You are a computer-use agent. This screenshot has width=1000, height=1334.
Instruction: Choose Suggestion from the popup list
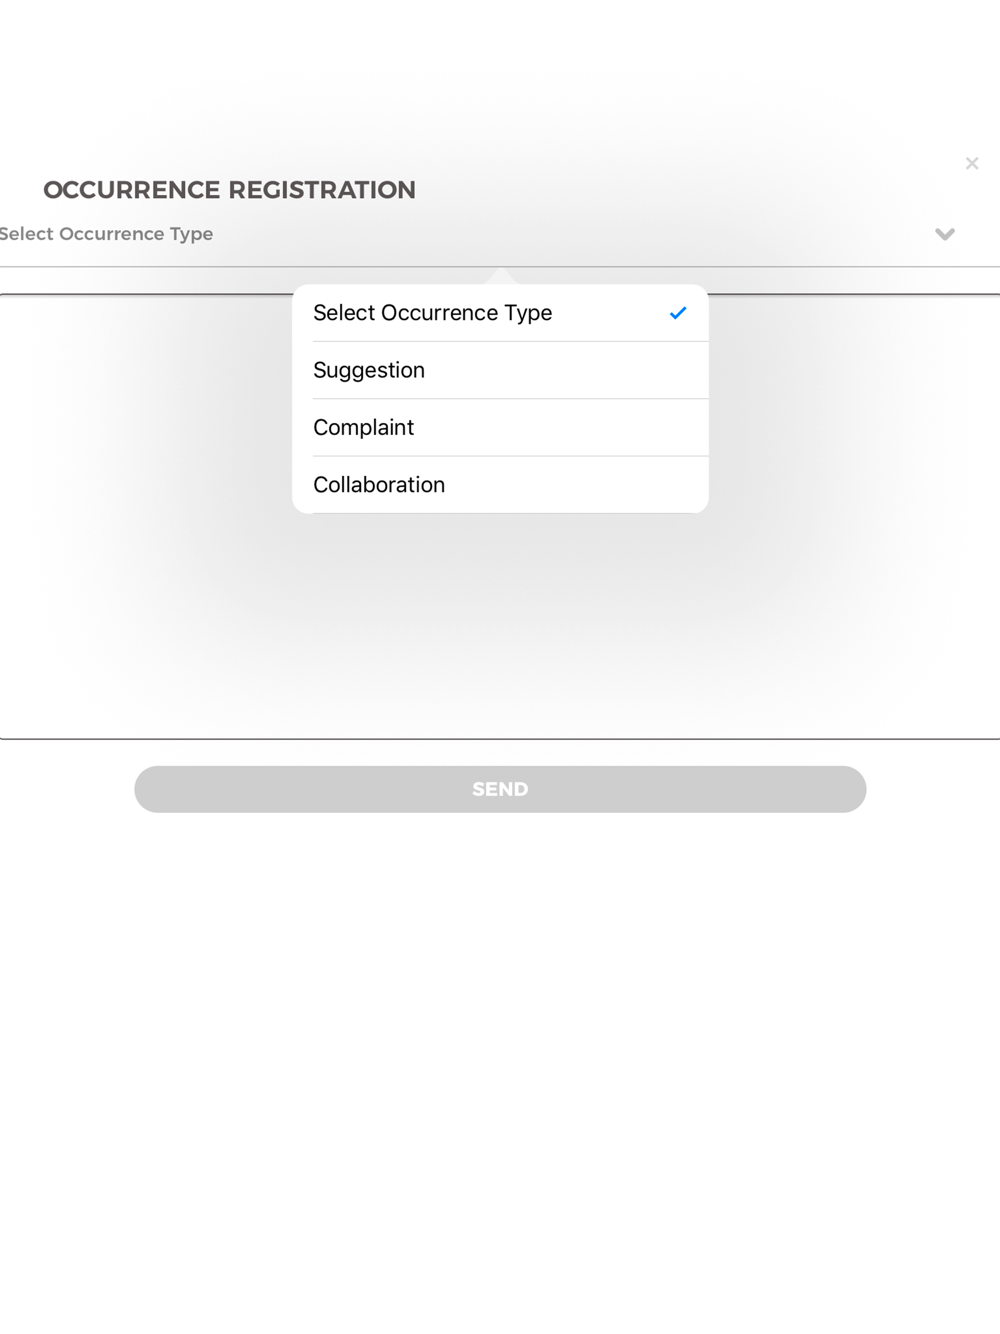(x=500, y=370)
